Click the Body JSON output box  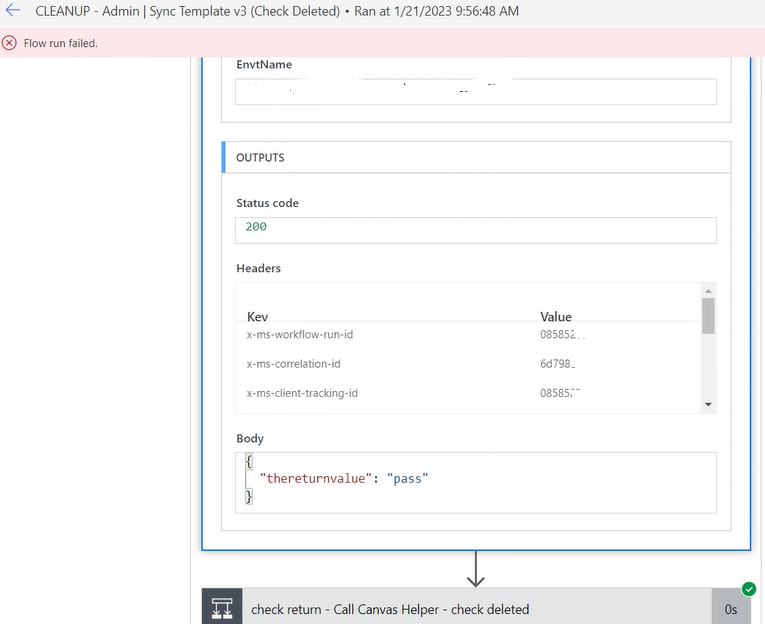click(476, 482)
